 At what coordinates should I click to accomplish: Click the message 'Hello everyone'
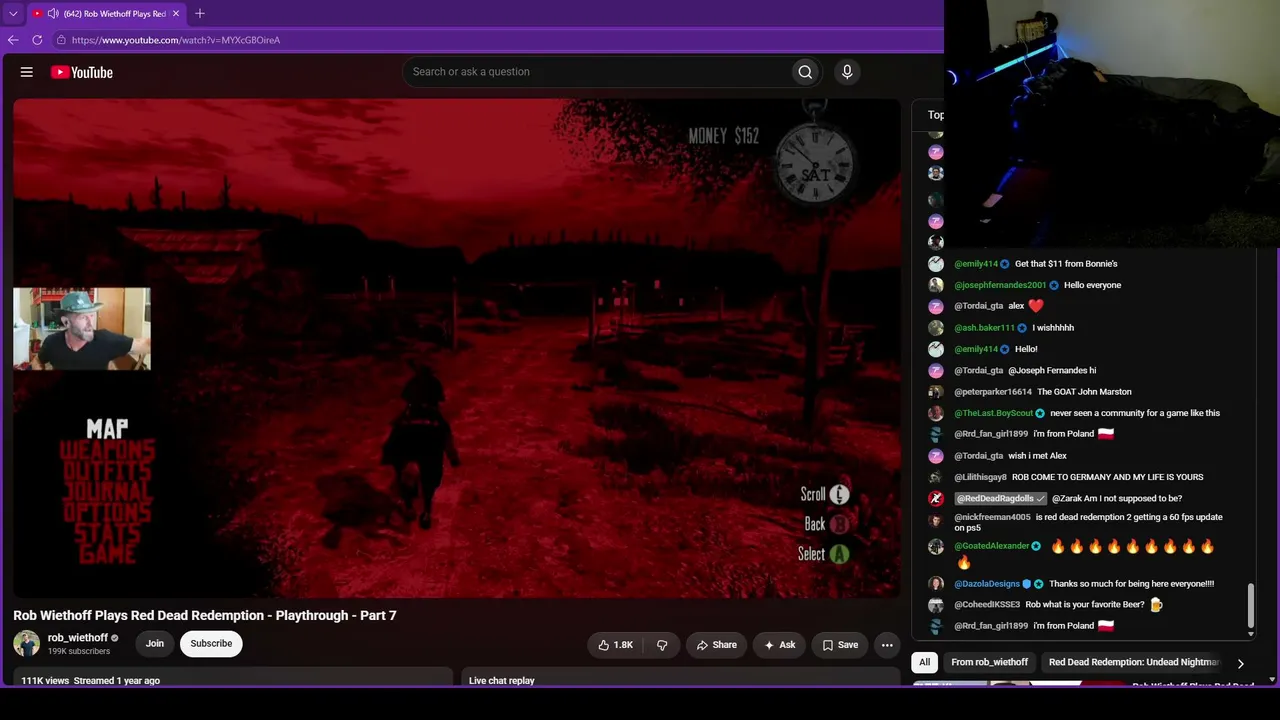(1092, 285)
